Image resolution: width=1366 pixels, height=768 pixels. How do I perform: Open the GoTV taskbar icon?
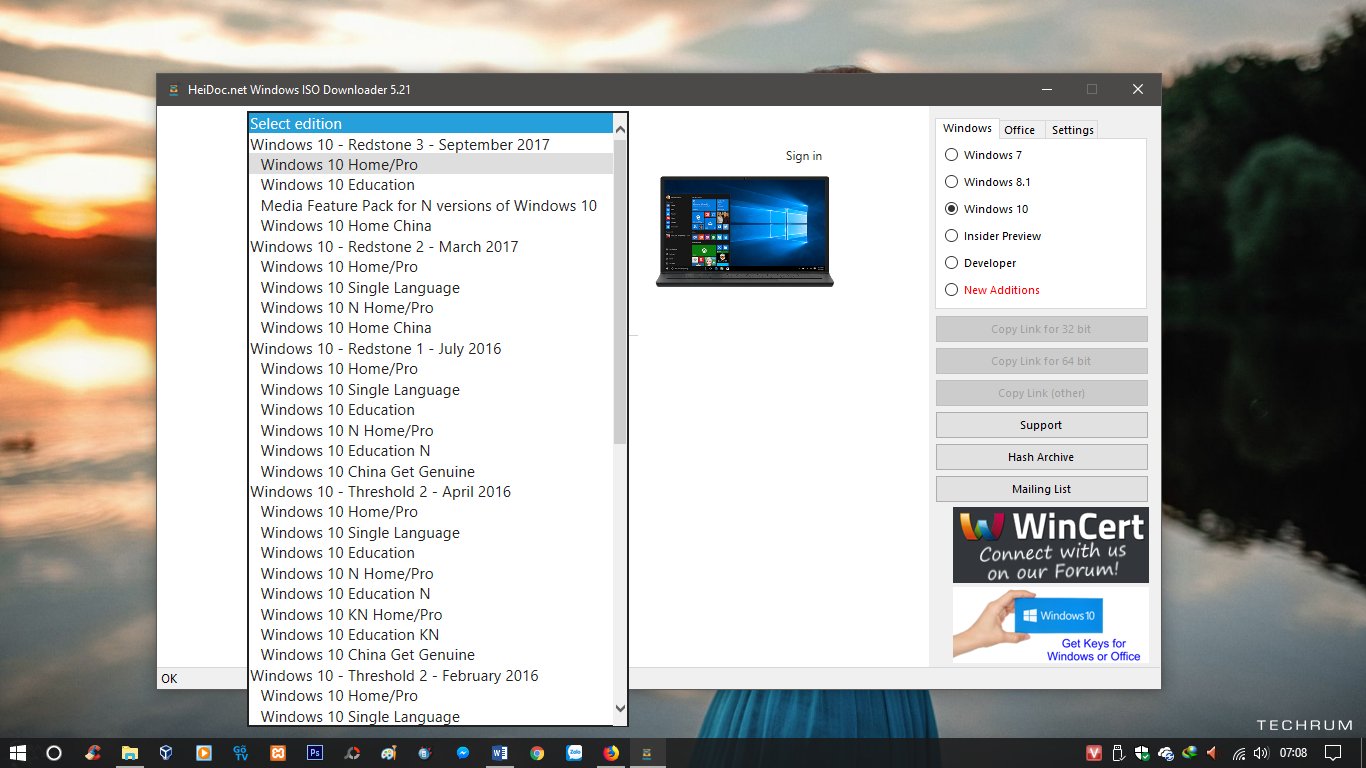tap(240, 753)
